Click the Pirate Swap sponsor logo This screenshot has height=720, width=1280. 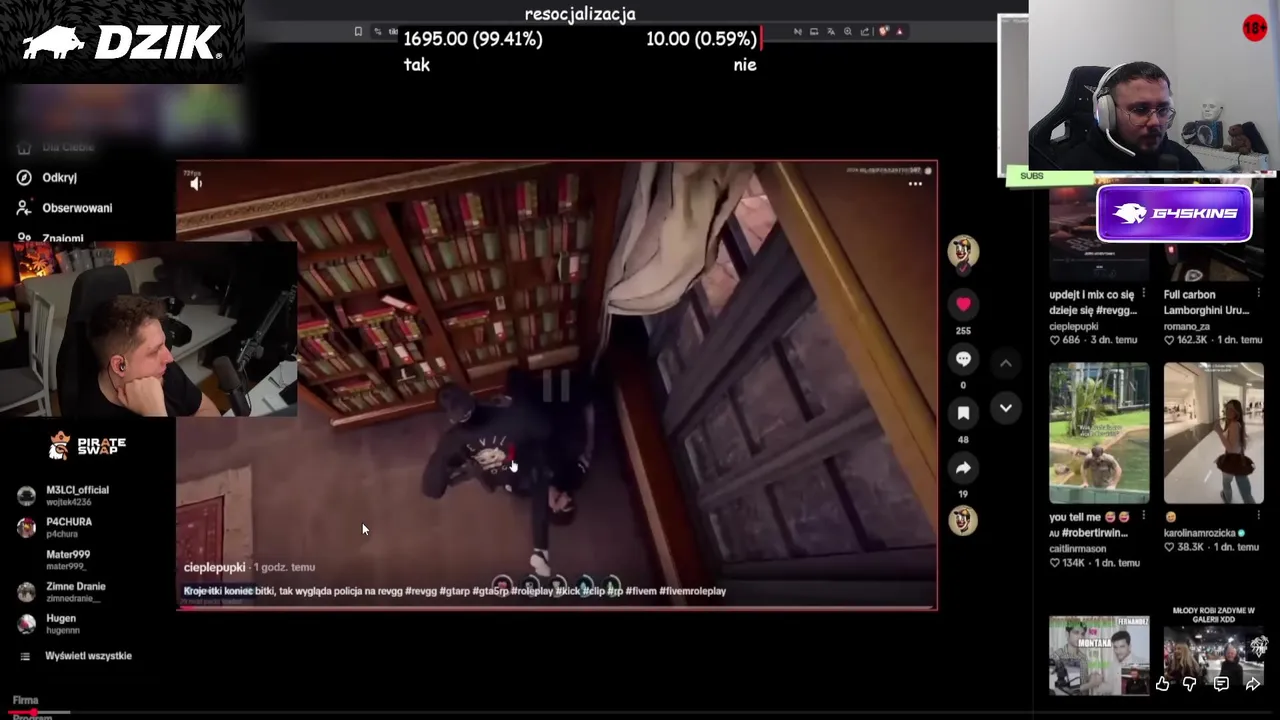88,446
